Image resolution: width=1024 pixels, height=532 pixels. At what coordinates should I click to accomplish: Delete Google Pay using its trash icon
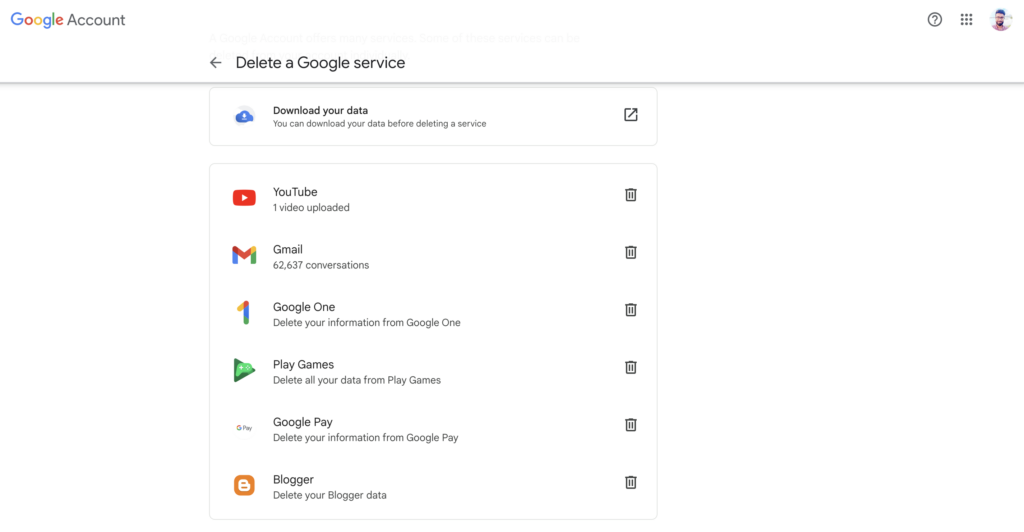coord(630,424)
